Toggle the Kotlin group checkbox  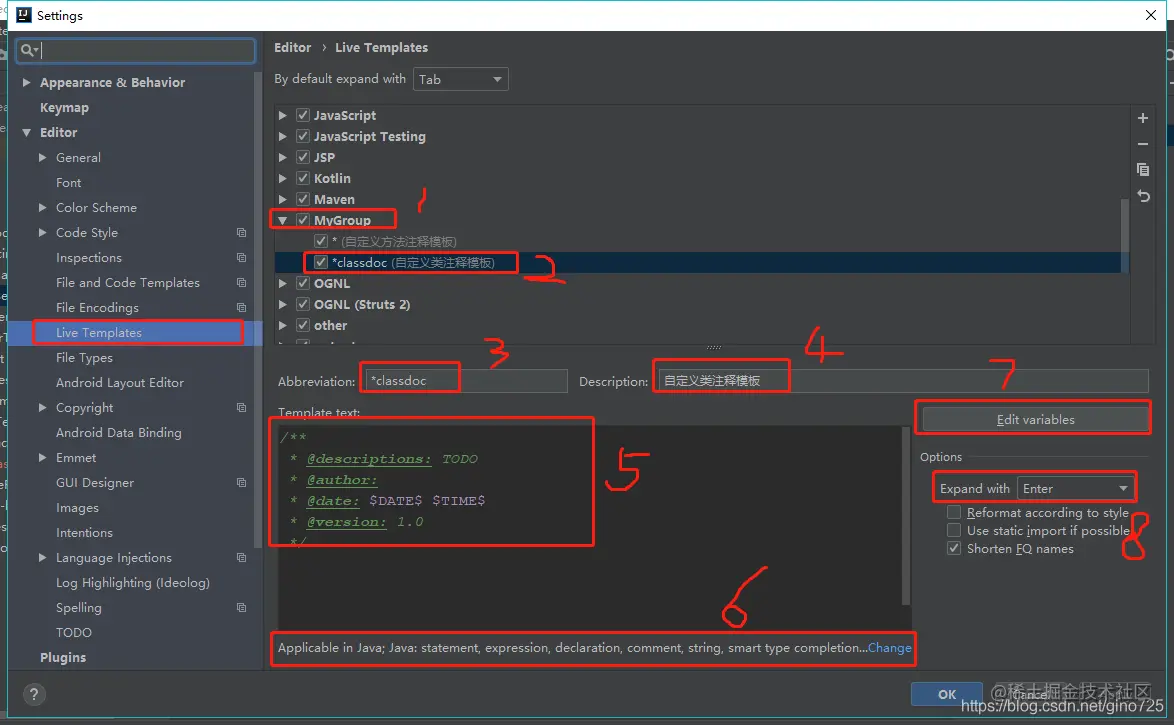click(302, 178)
